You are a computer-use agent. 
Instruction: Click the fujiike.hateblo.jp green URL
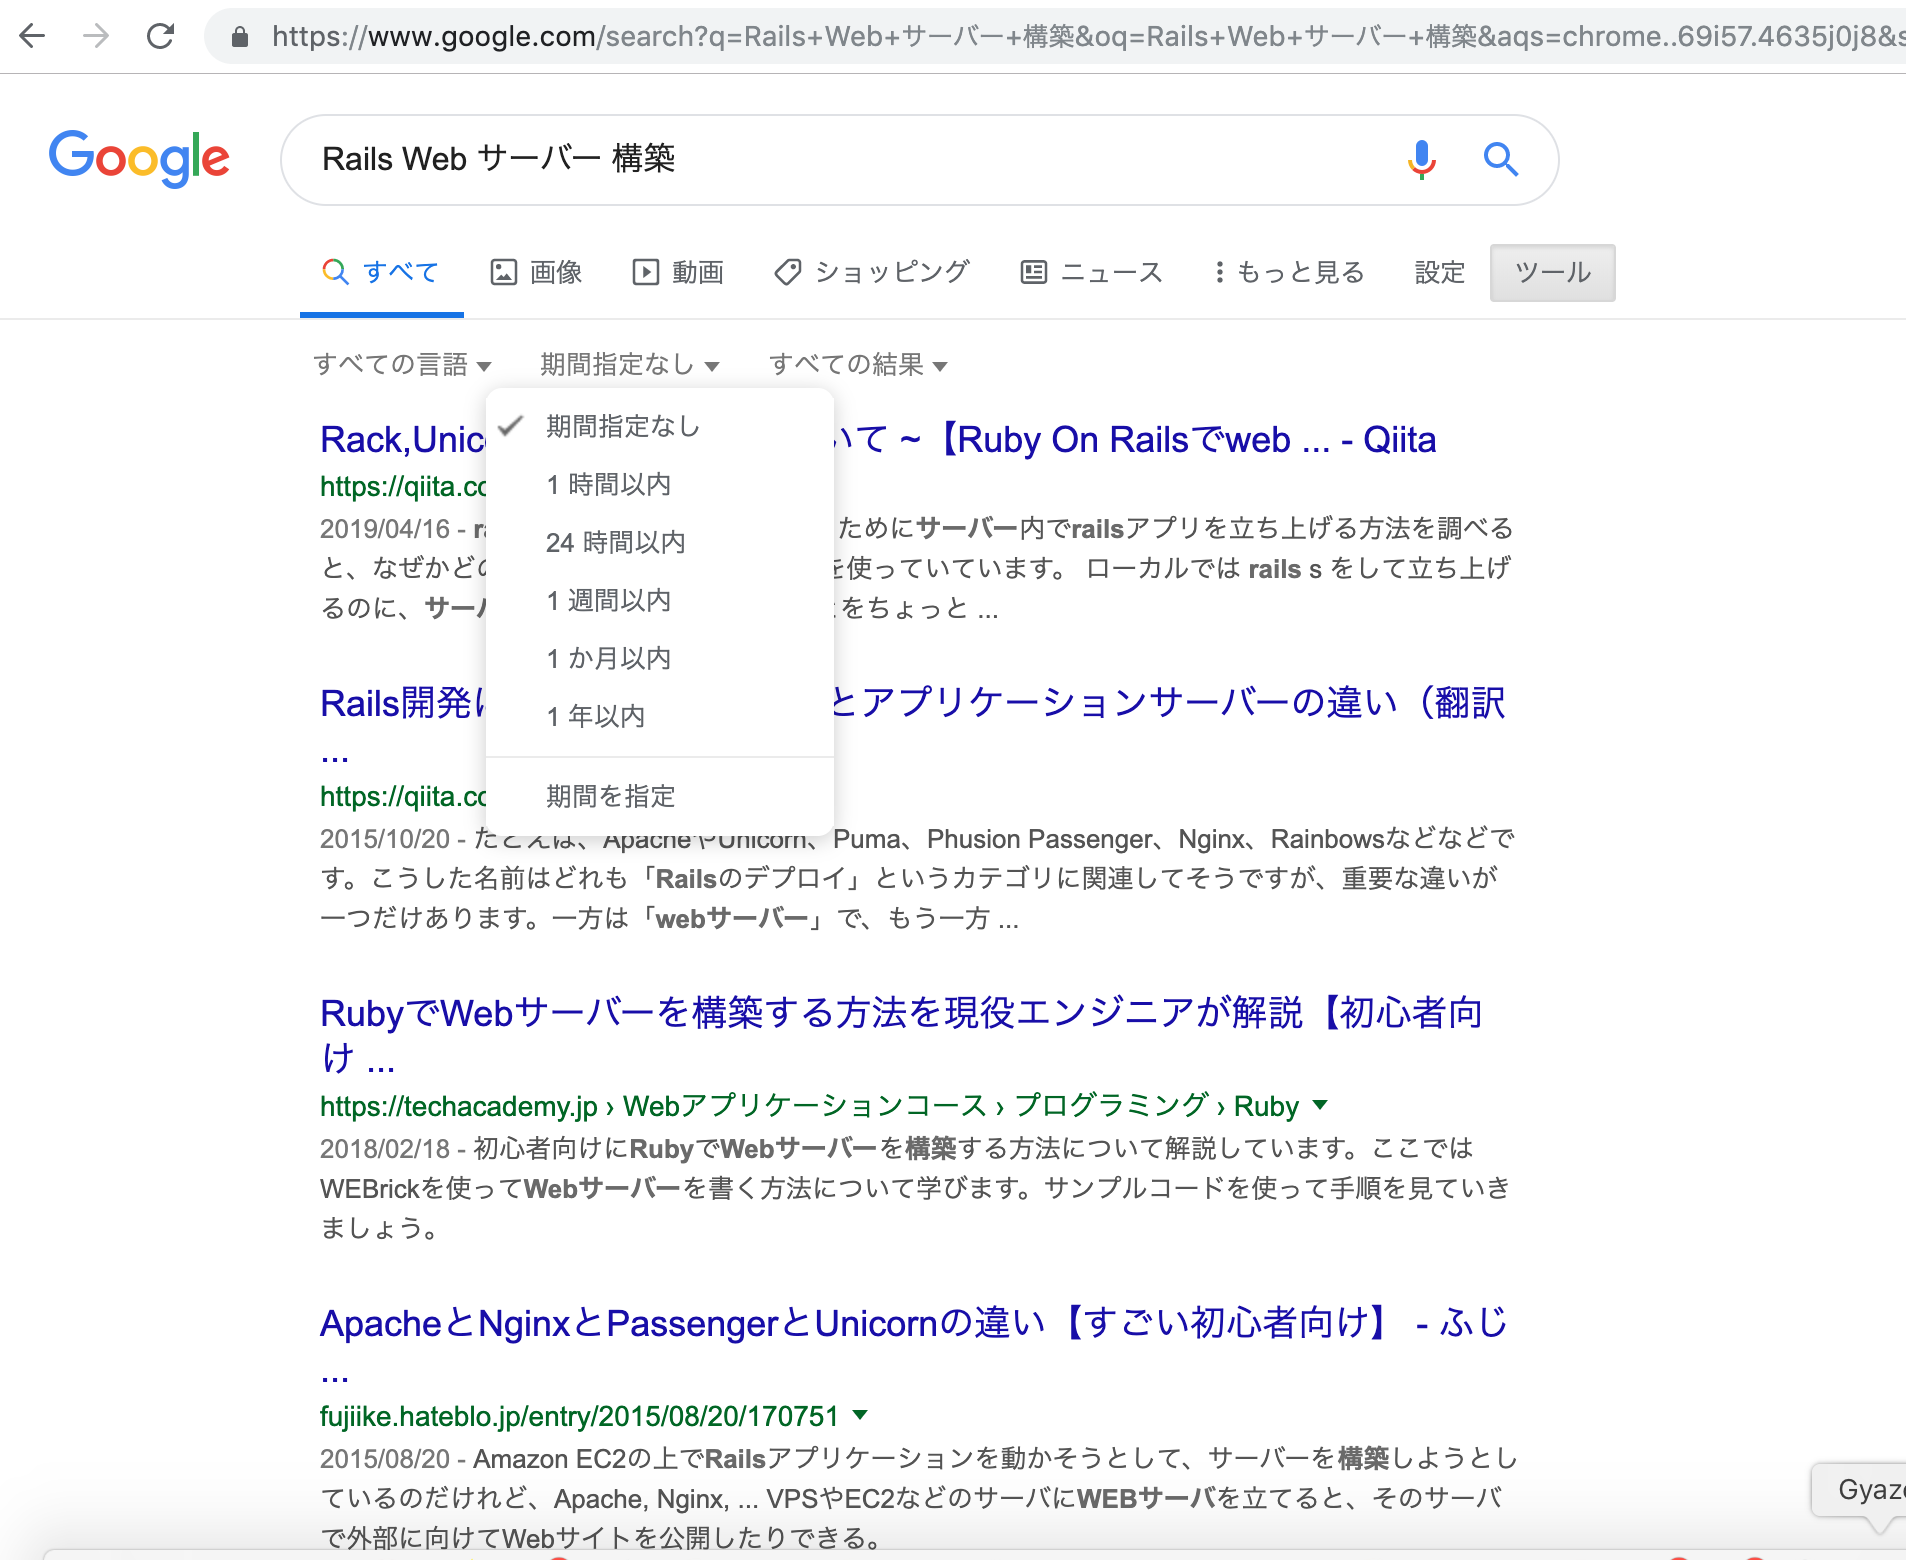click(x=579, y=1416)
